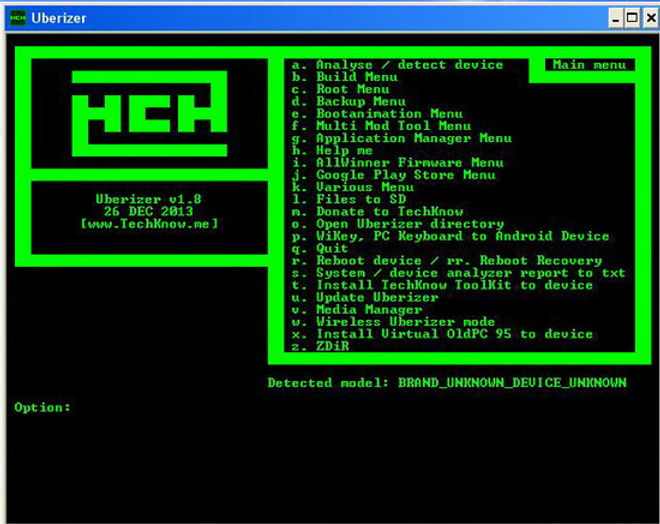Select 'i. AllWinner Firmware Menu' entry

(397, 162)
